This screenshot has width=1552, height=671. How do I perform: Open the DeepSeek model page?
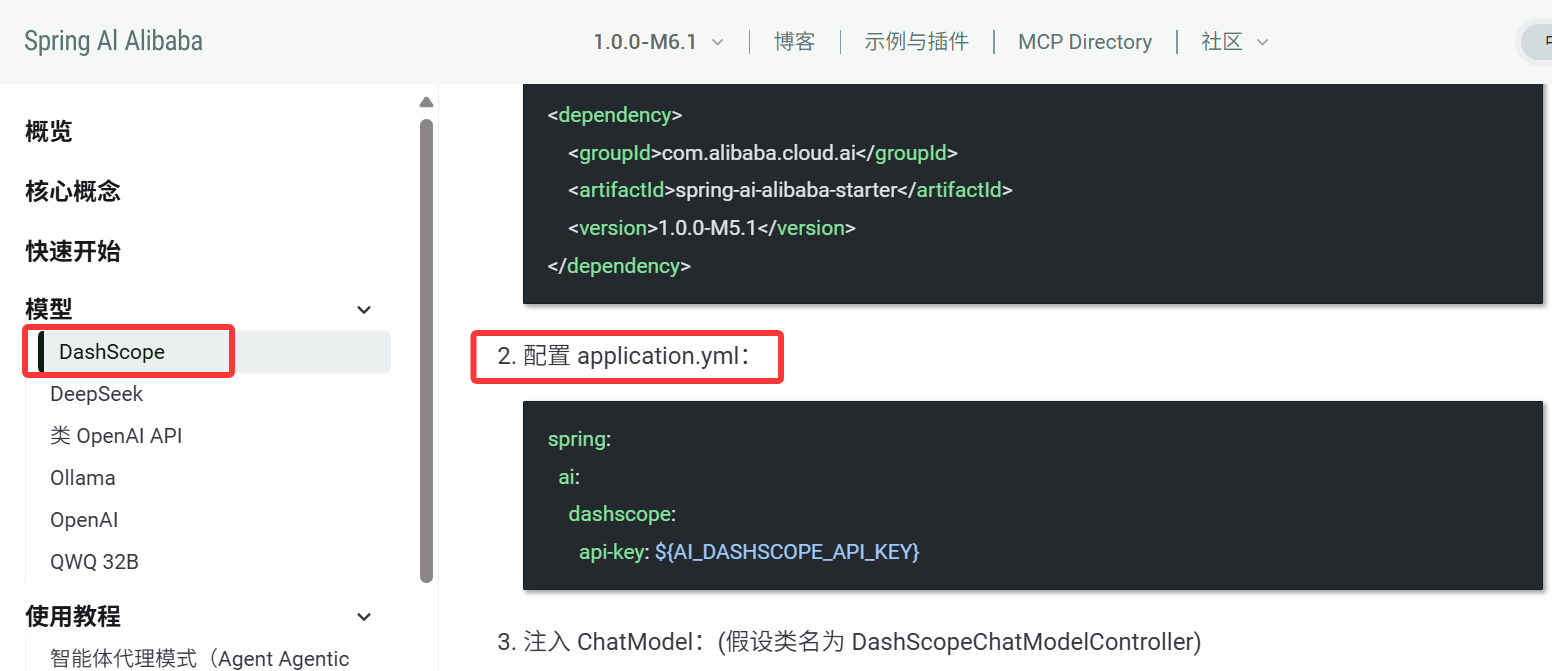[x=97, y=394]
